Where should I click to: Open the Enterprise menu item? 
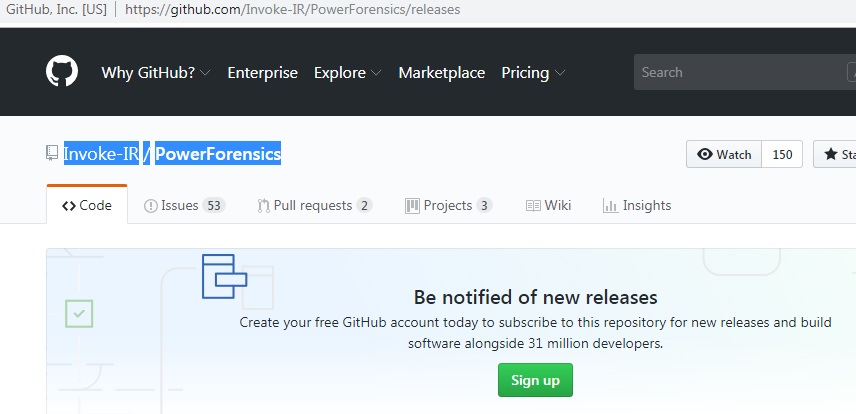pos(263,72)
